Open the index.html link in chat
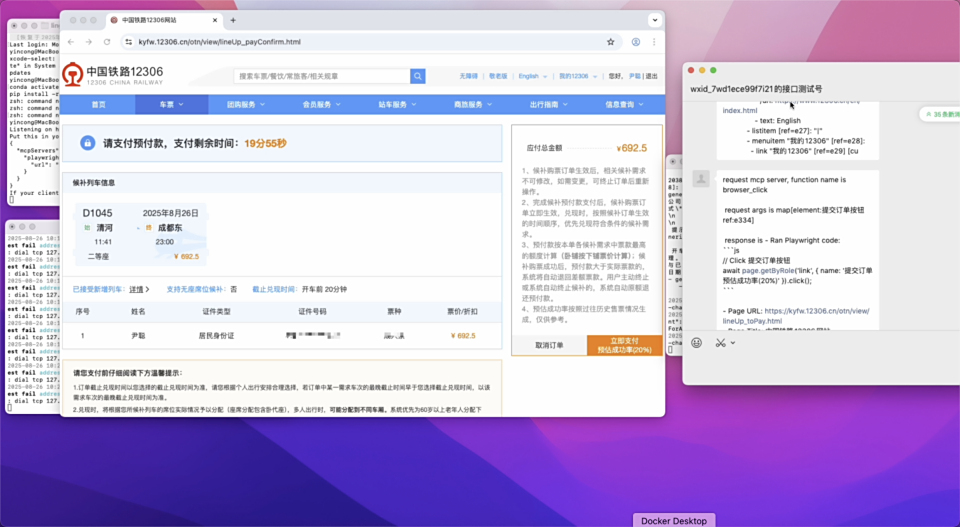Screen dimensions: 960x527 [740, 111]
